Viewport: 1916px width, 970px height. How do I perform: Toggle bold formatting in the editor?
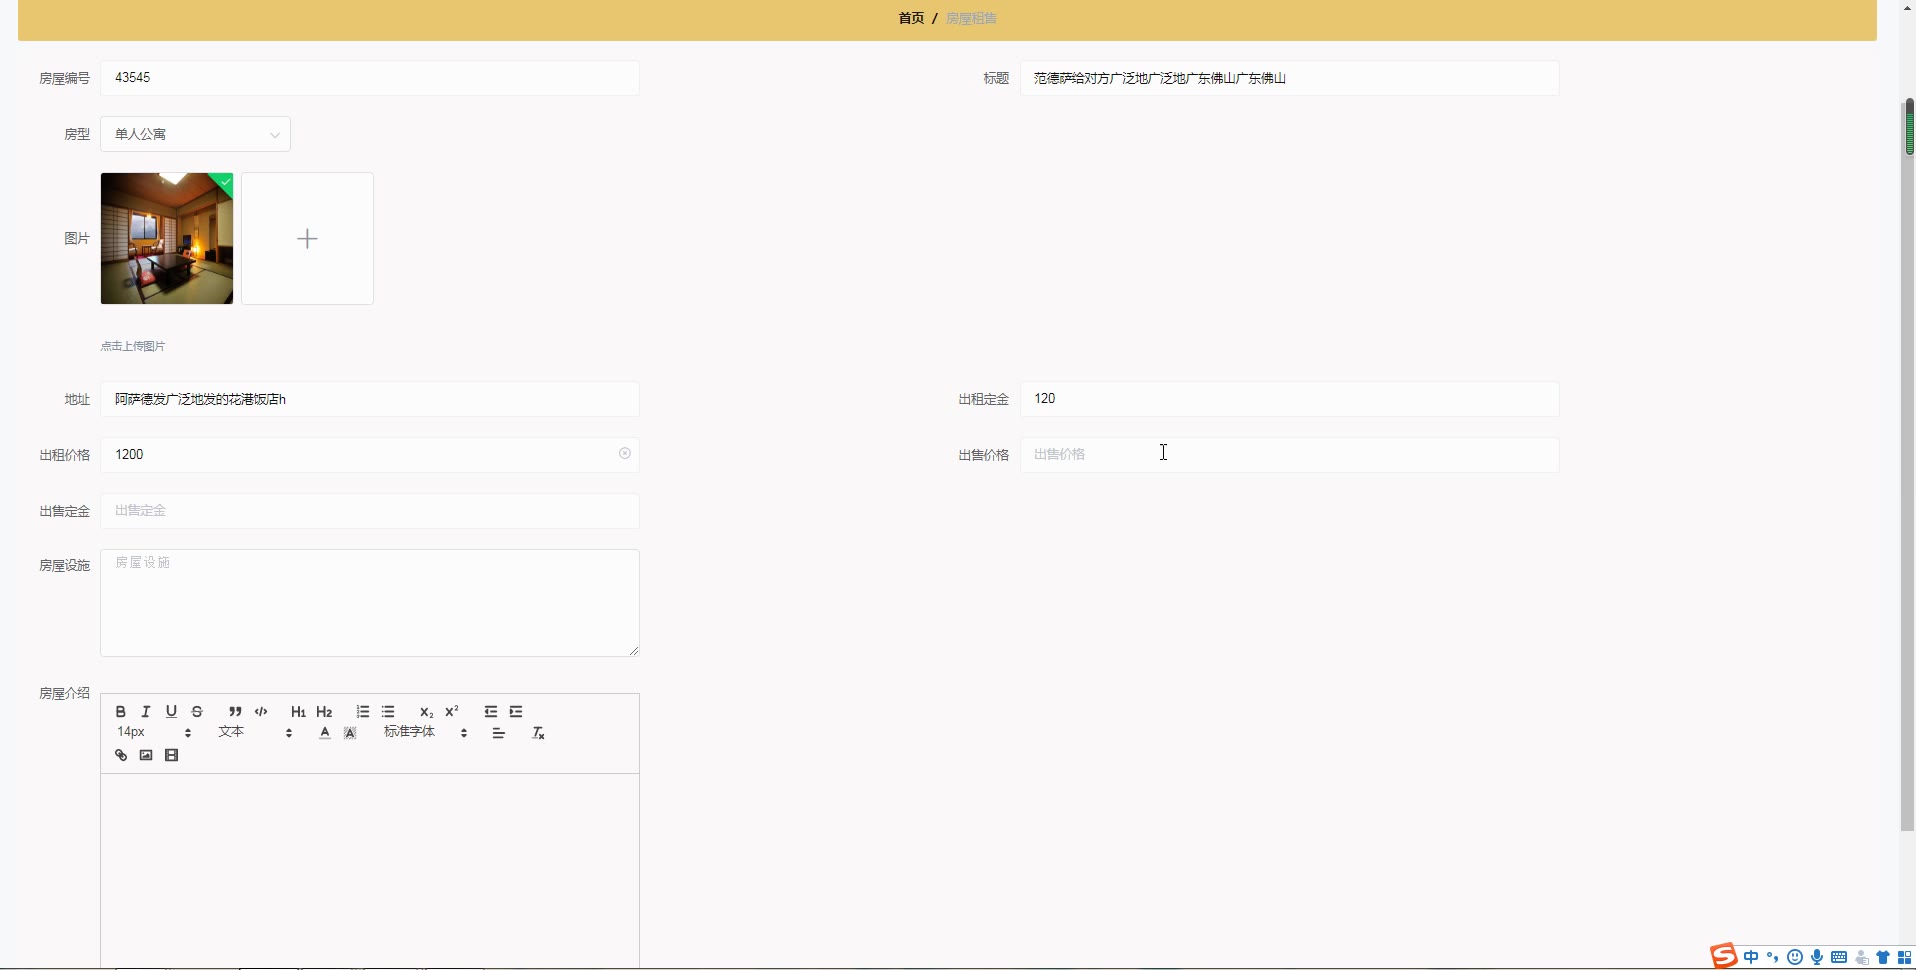click(121, 712)
